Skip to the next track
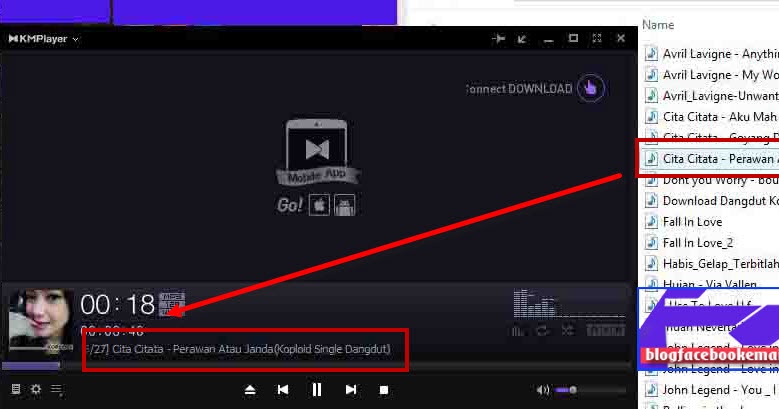Viewport: 779px width, 409px height. (x=351, y=390)
